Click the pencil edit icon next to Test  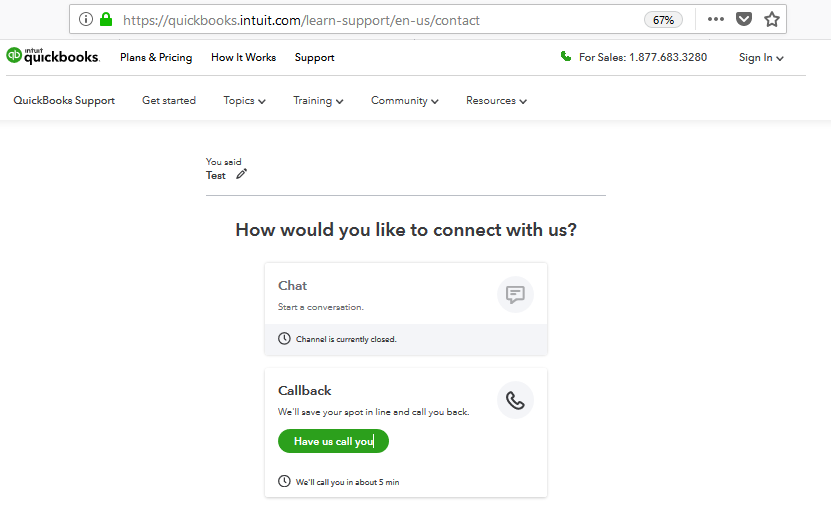[242, 174]
